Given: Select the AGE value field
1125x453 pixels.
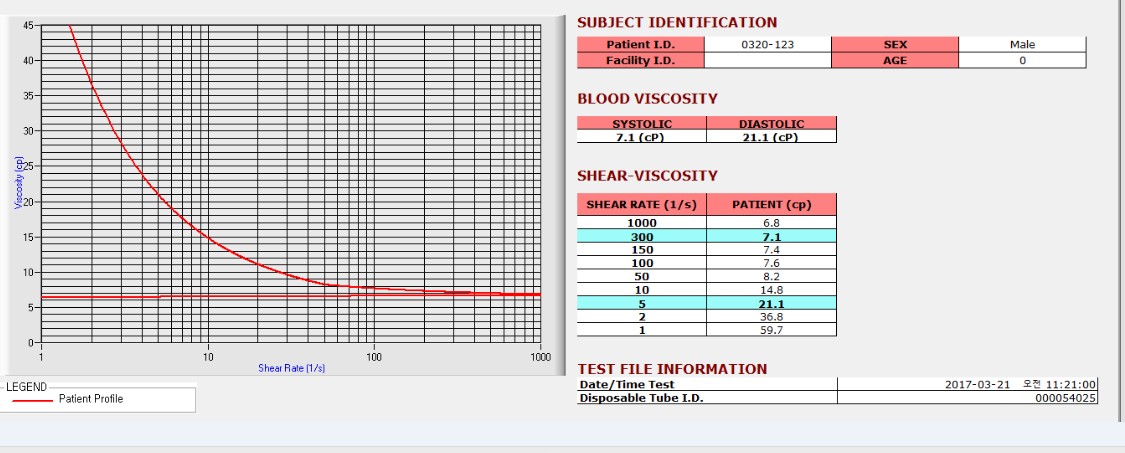Looking at the screenshot, I should [x=1022, y=60].
